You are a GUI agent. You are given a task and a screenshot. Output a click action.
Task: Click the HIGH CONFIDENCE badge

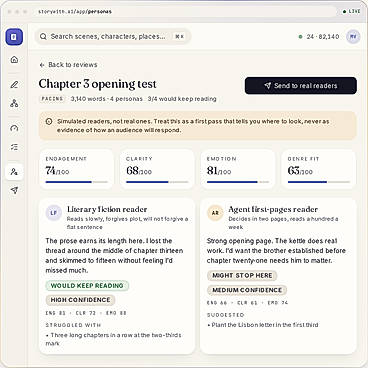(x=80, y=300)
